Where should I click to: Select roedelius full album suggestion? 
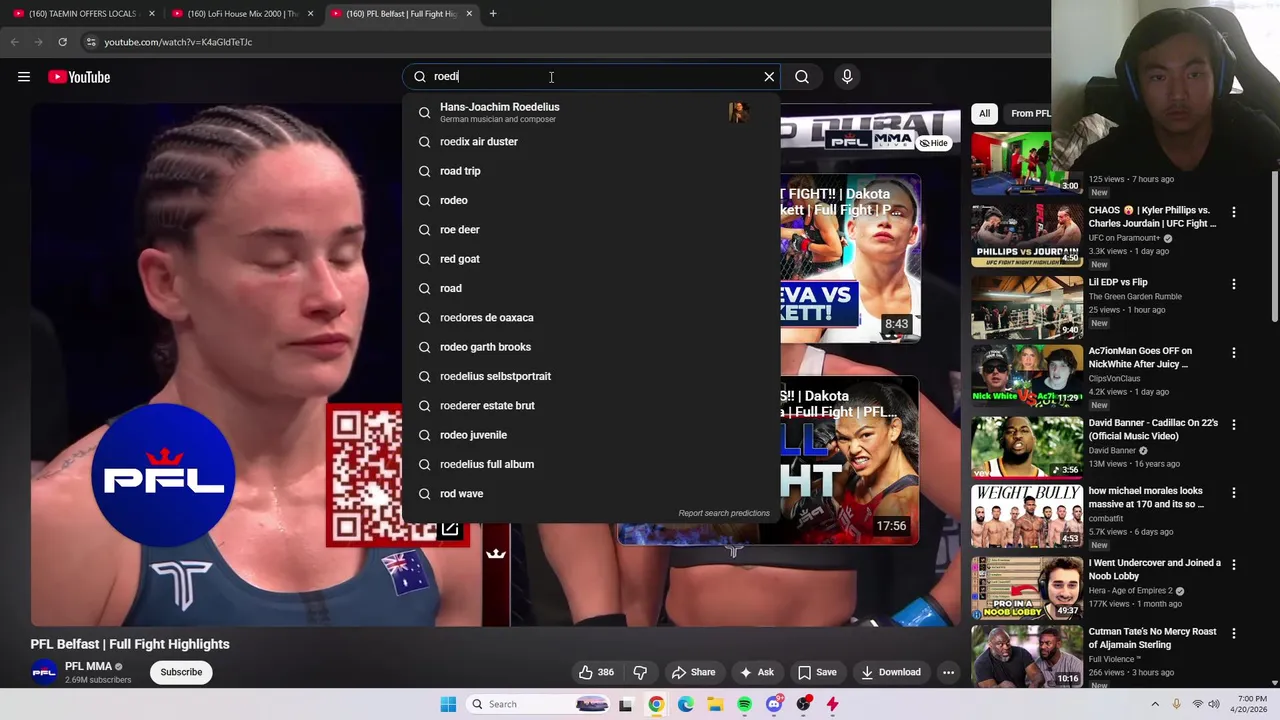(x=591, y=464)
